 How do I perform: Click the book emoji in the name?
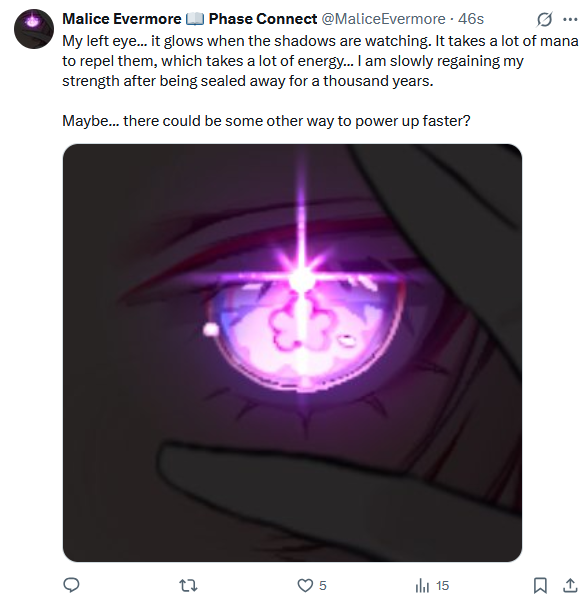(195, 19)
